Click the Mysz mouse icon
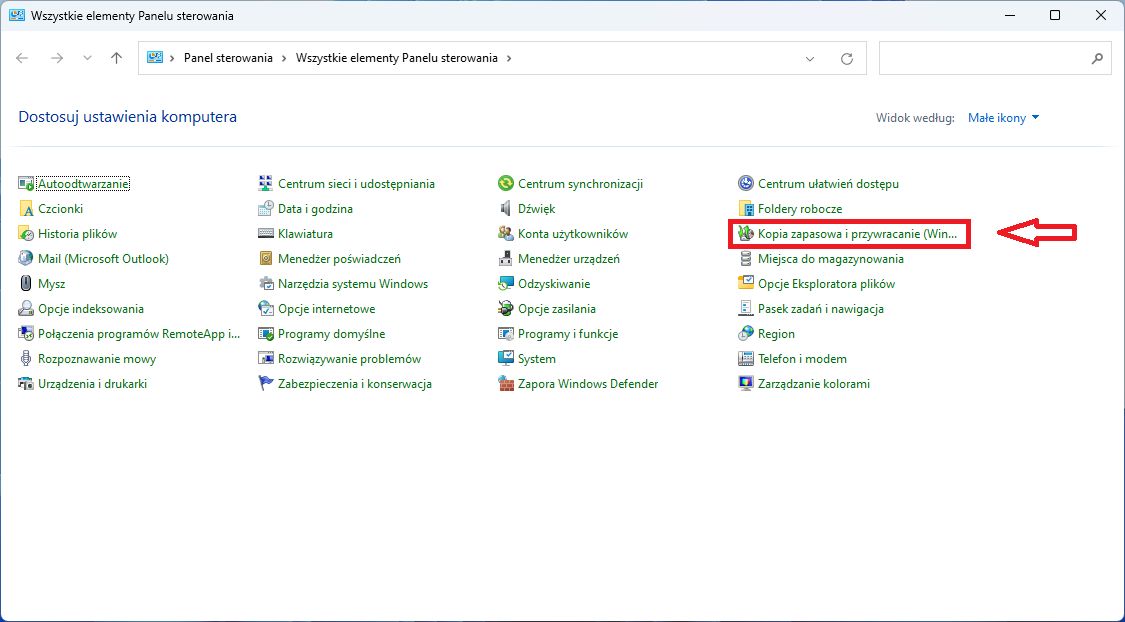 27,284
